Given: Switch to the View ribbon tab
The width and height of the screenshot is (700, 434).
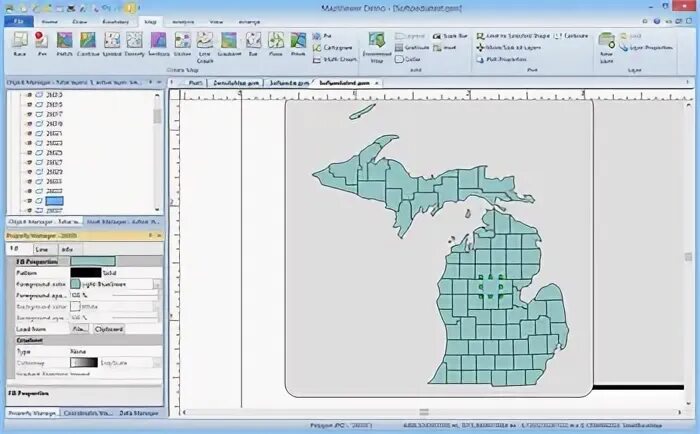Looking at the screenshot, I should tap(216, 21).
